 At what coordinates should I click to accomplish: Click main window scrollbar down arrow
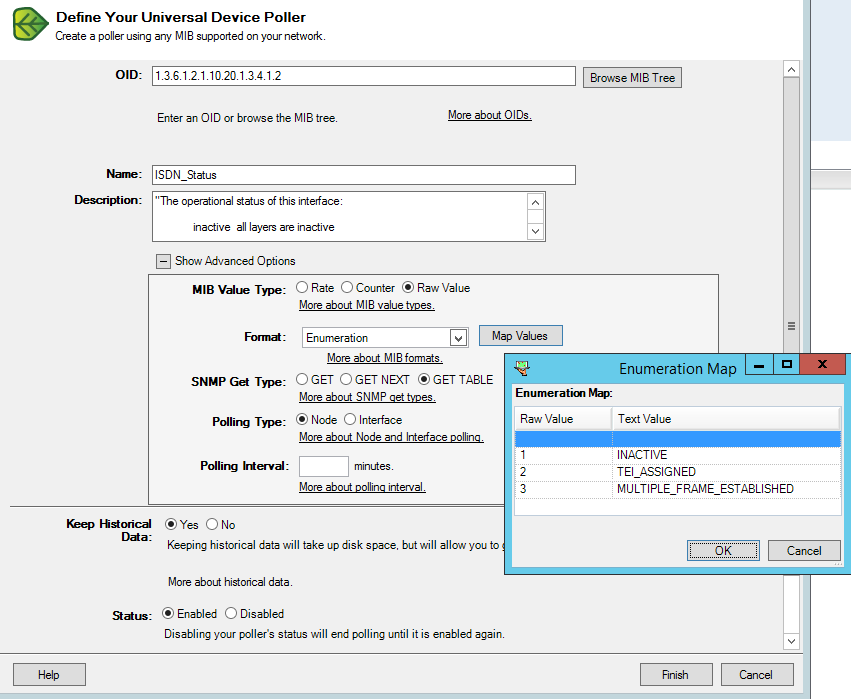coord(791,641)
